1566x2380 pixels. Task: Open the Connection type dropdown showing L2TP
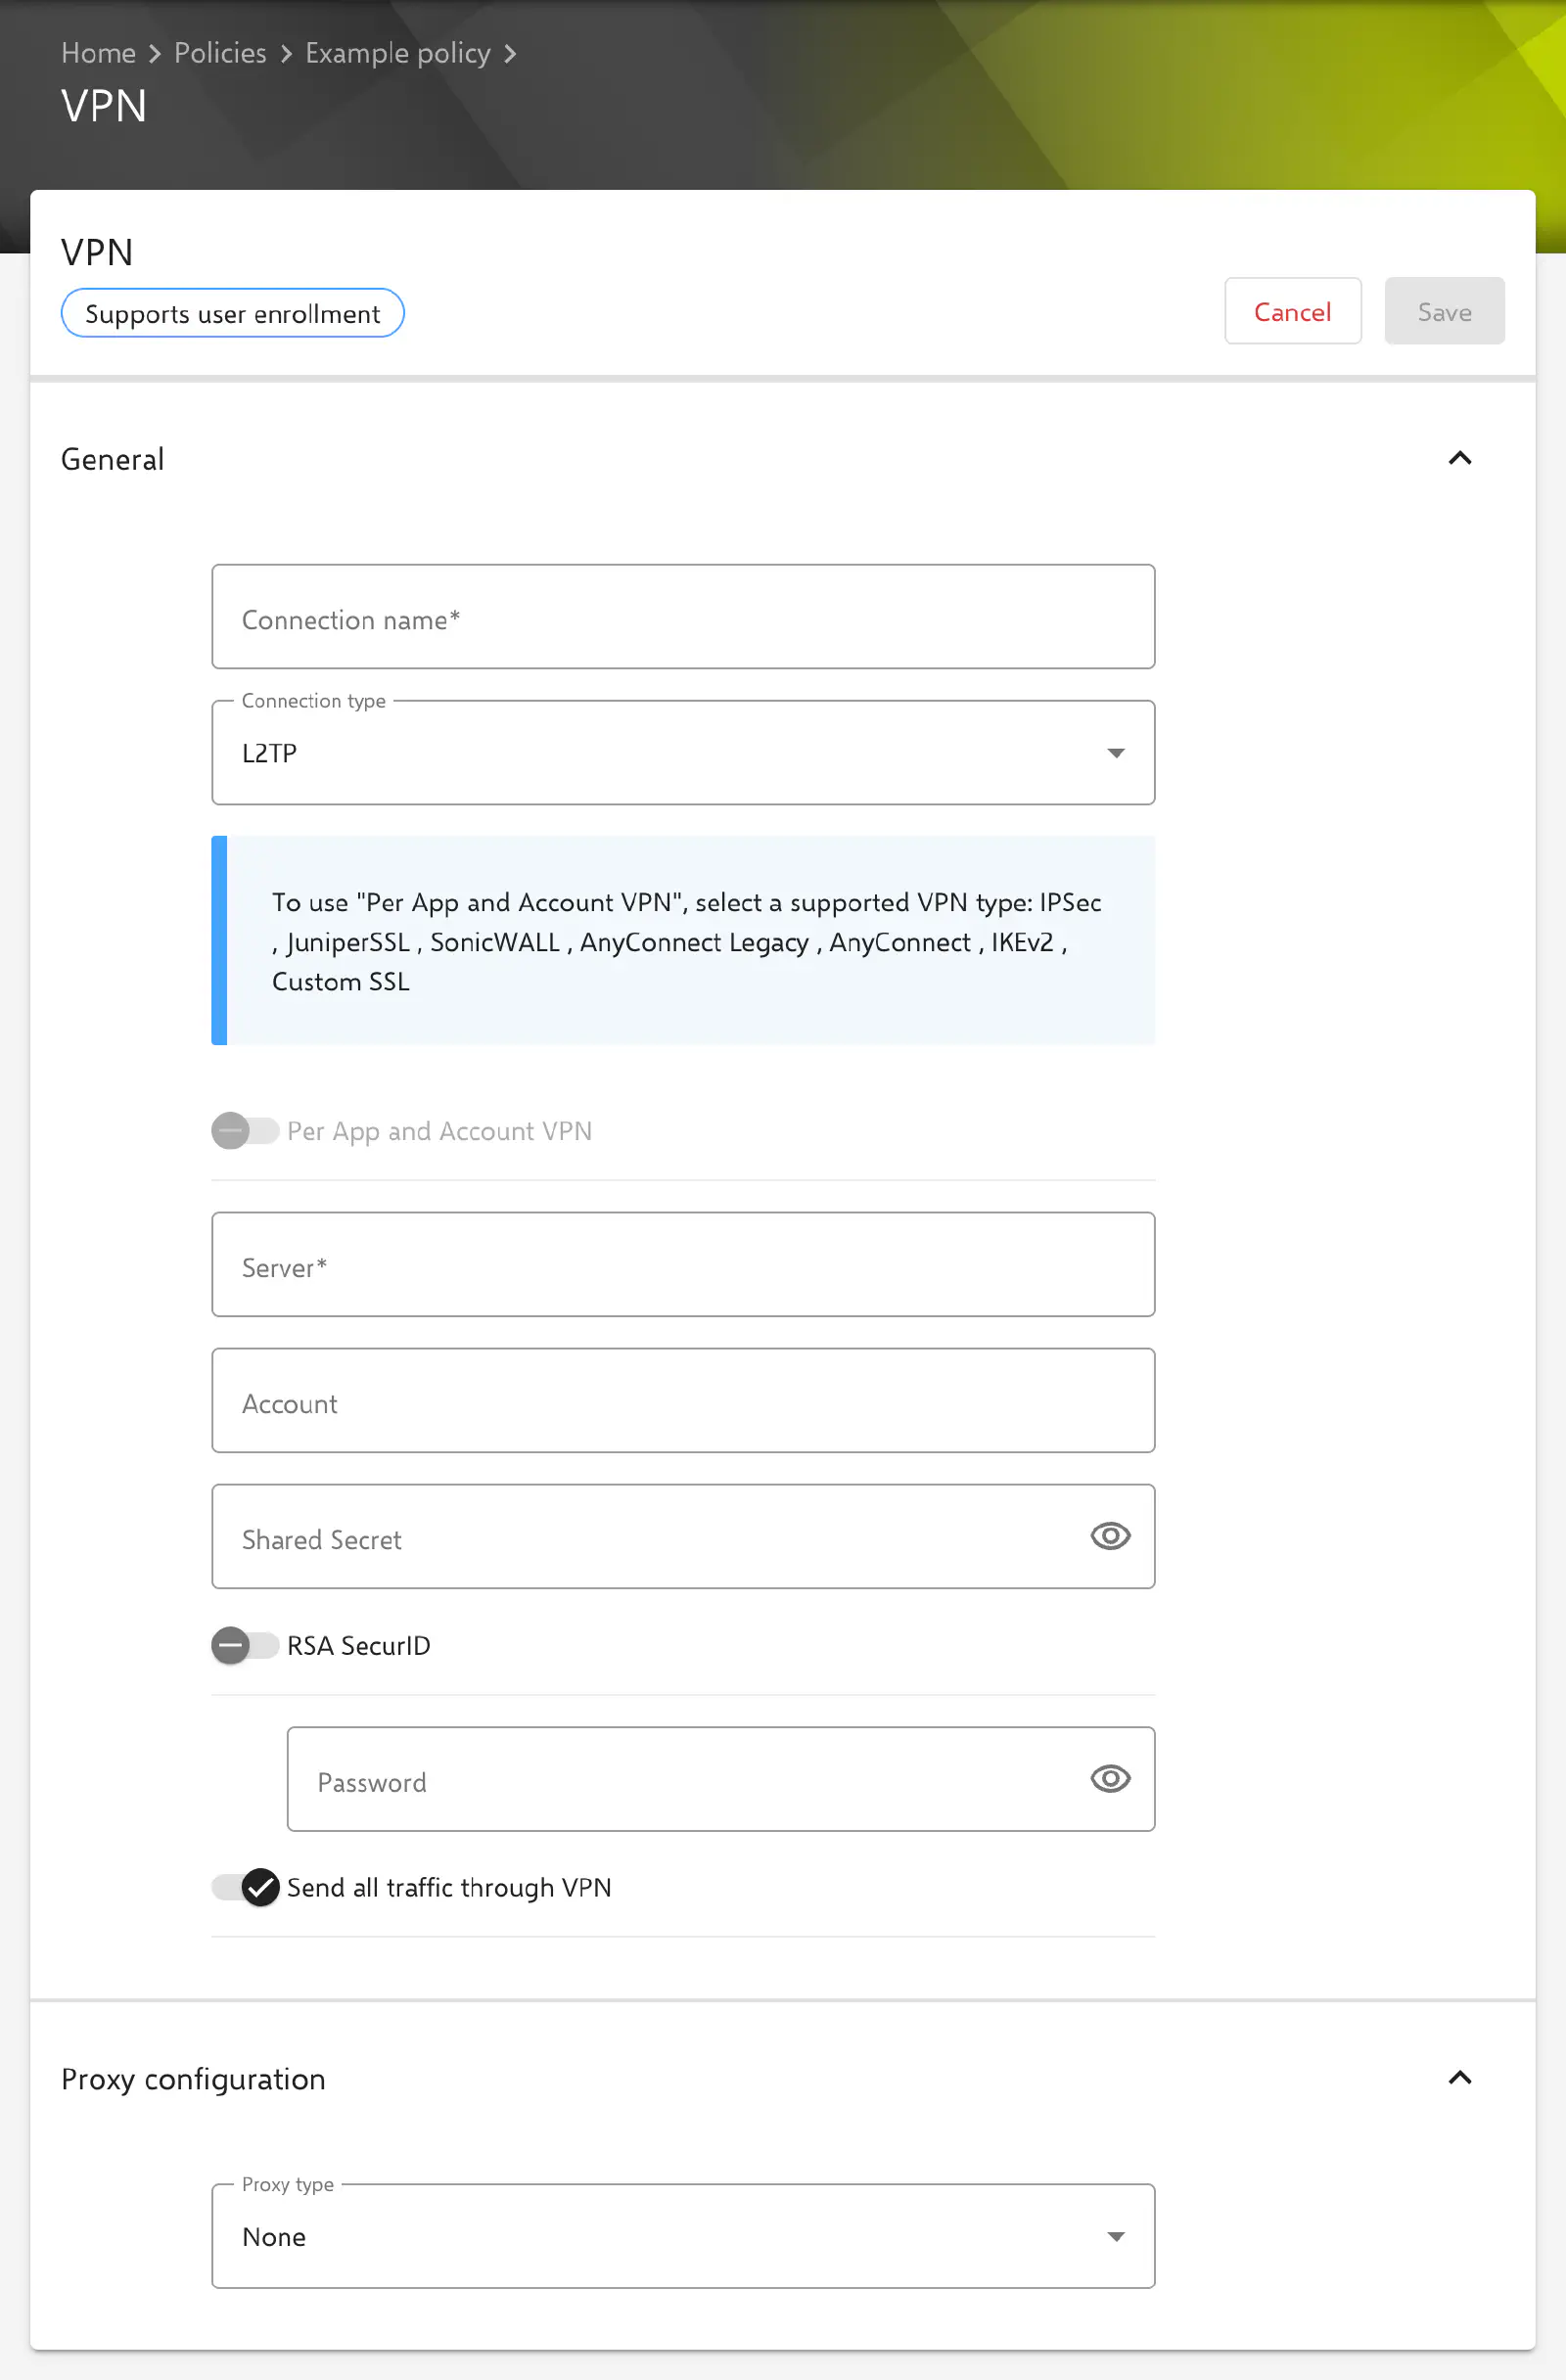pyautogui.click(x=683, y=753)
